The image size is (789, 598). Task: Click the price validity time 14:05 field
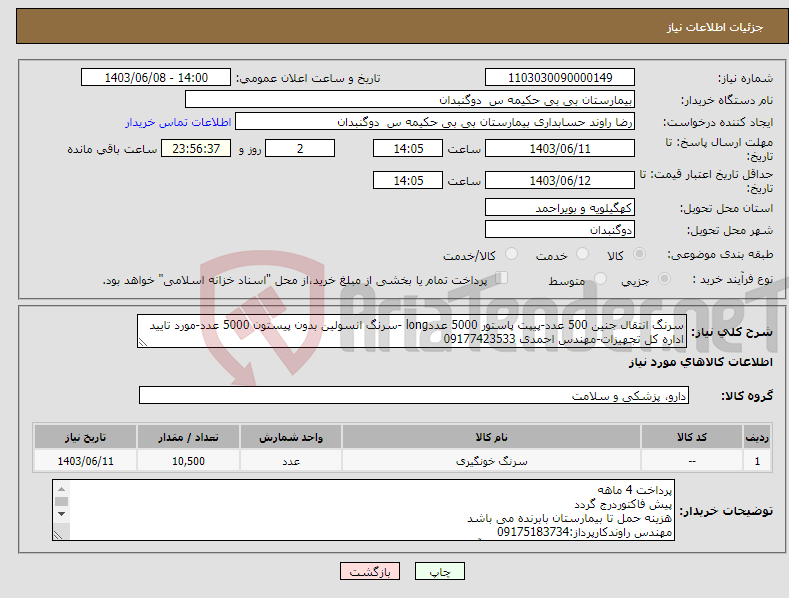408,180
